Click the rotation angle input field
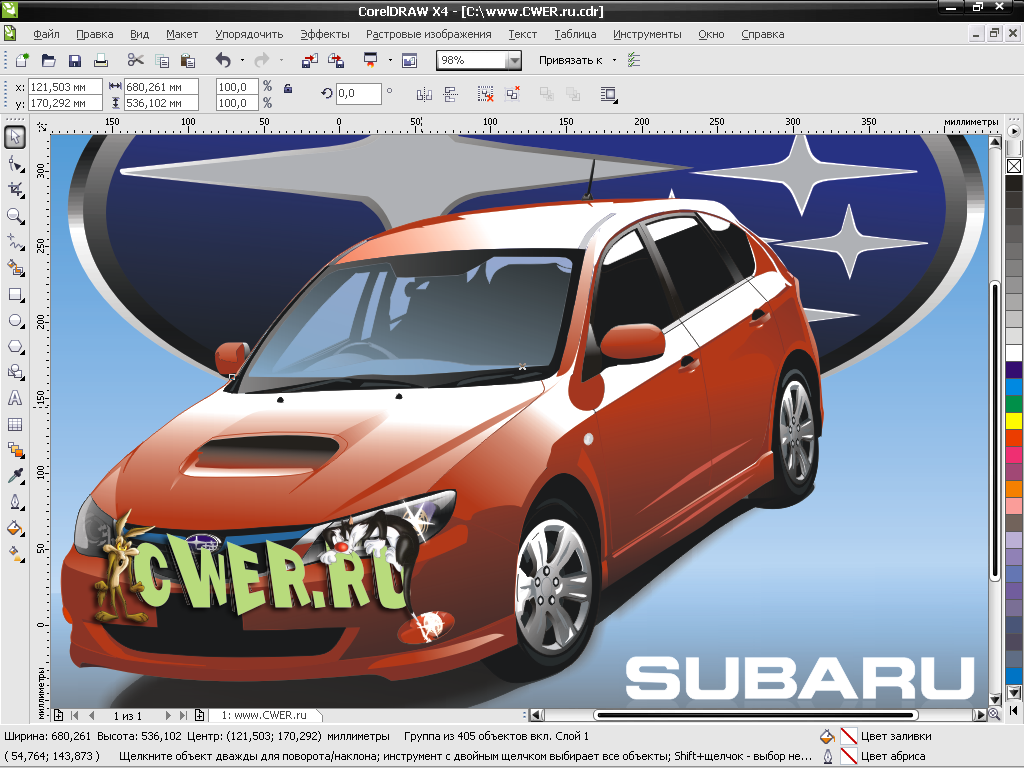Image resolution: width=1024 pixels, height=768 pixels. click(358, 94)
